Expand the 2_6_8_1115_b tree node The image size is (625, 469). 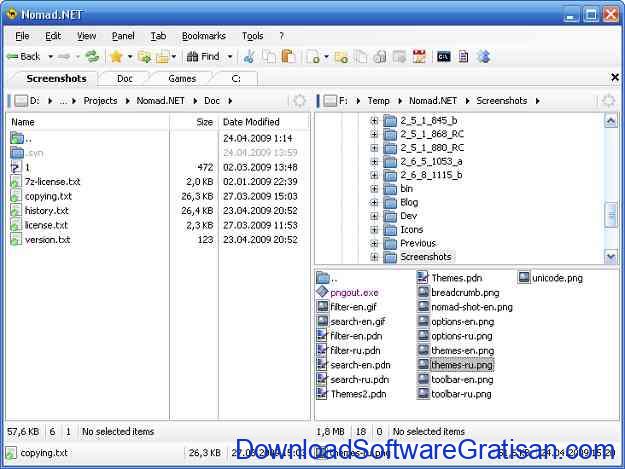coord(374,175)
